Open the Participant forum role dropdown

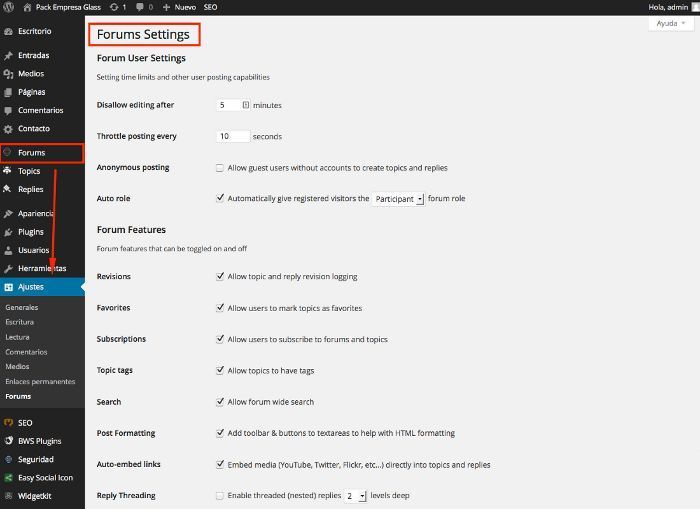(398, 199)
